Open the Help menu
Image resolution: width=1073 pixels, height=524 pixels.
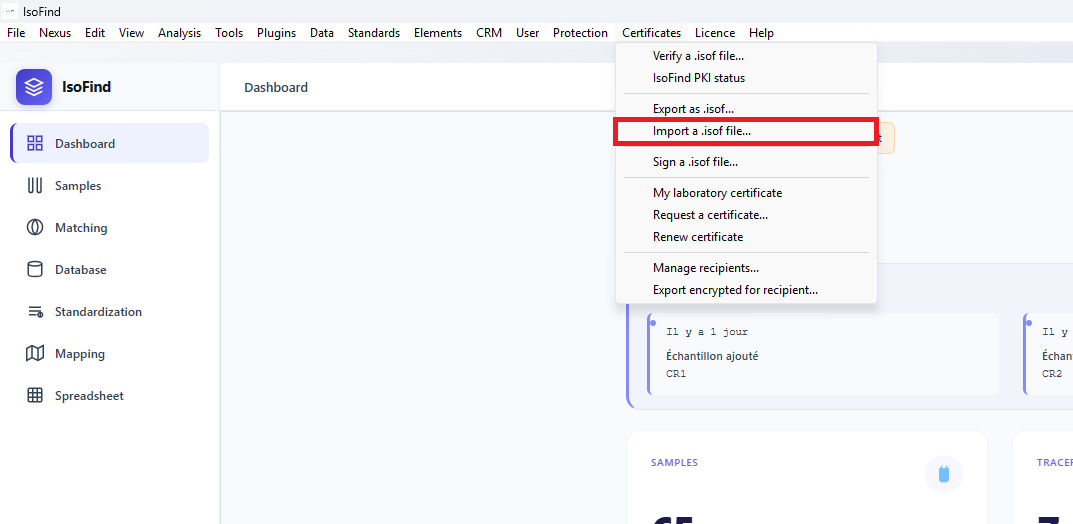pos(761,33)
